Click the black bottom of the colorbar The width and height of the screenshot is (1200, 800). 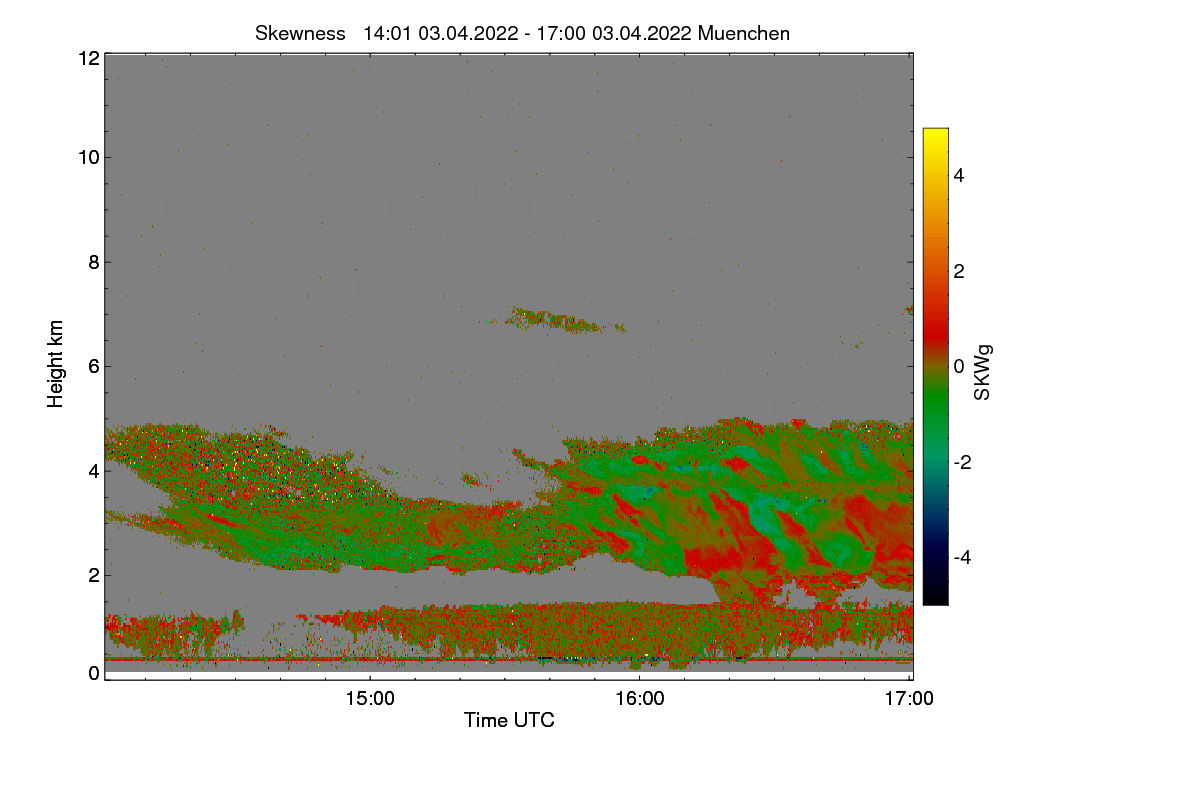click(935, 595)
